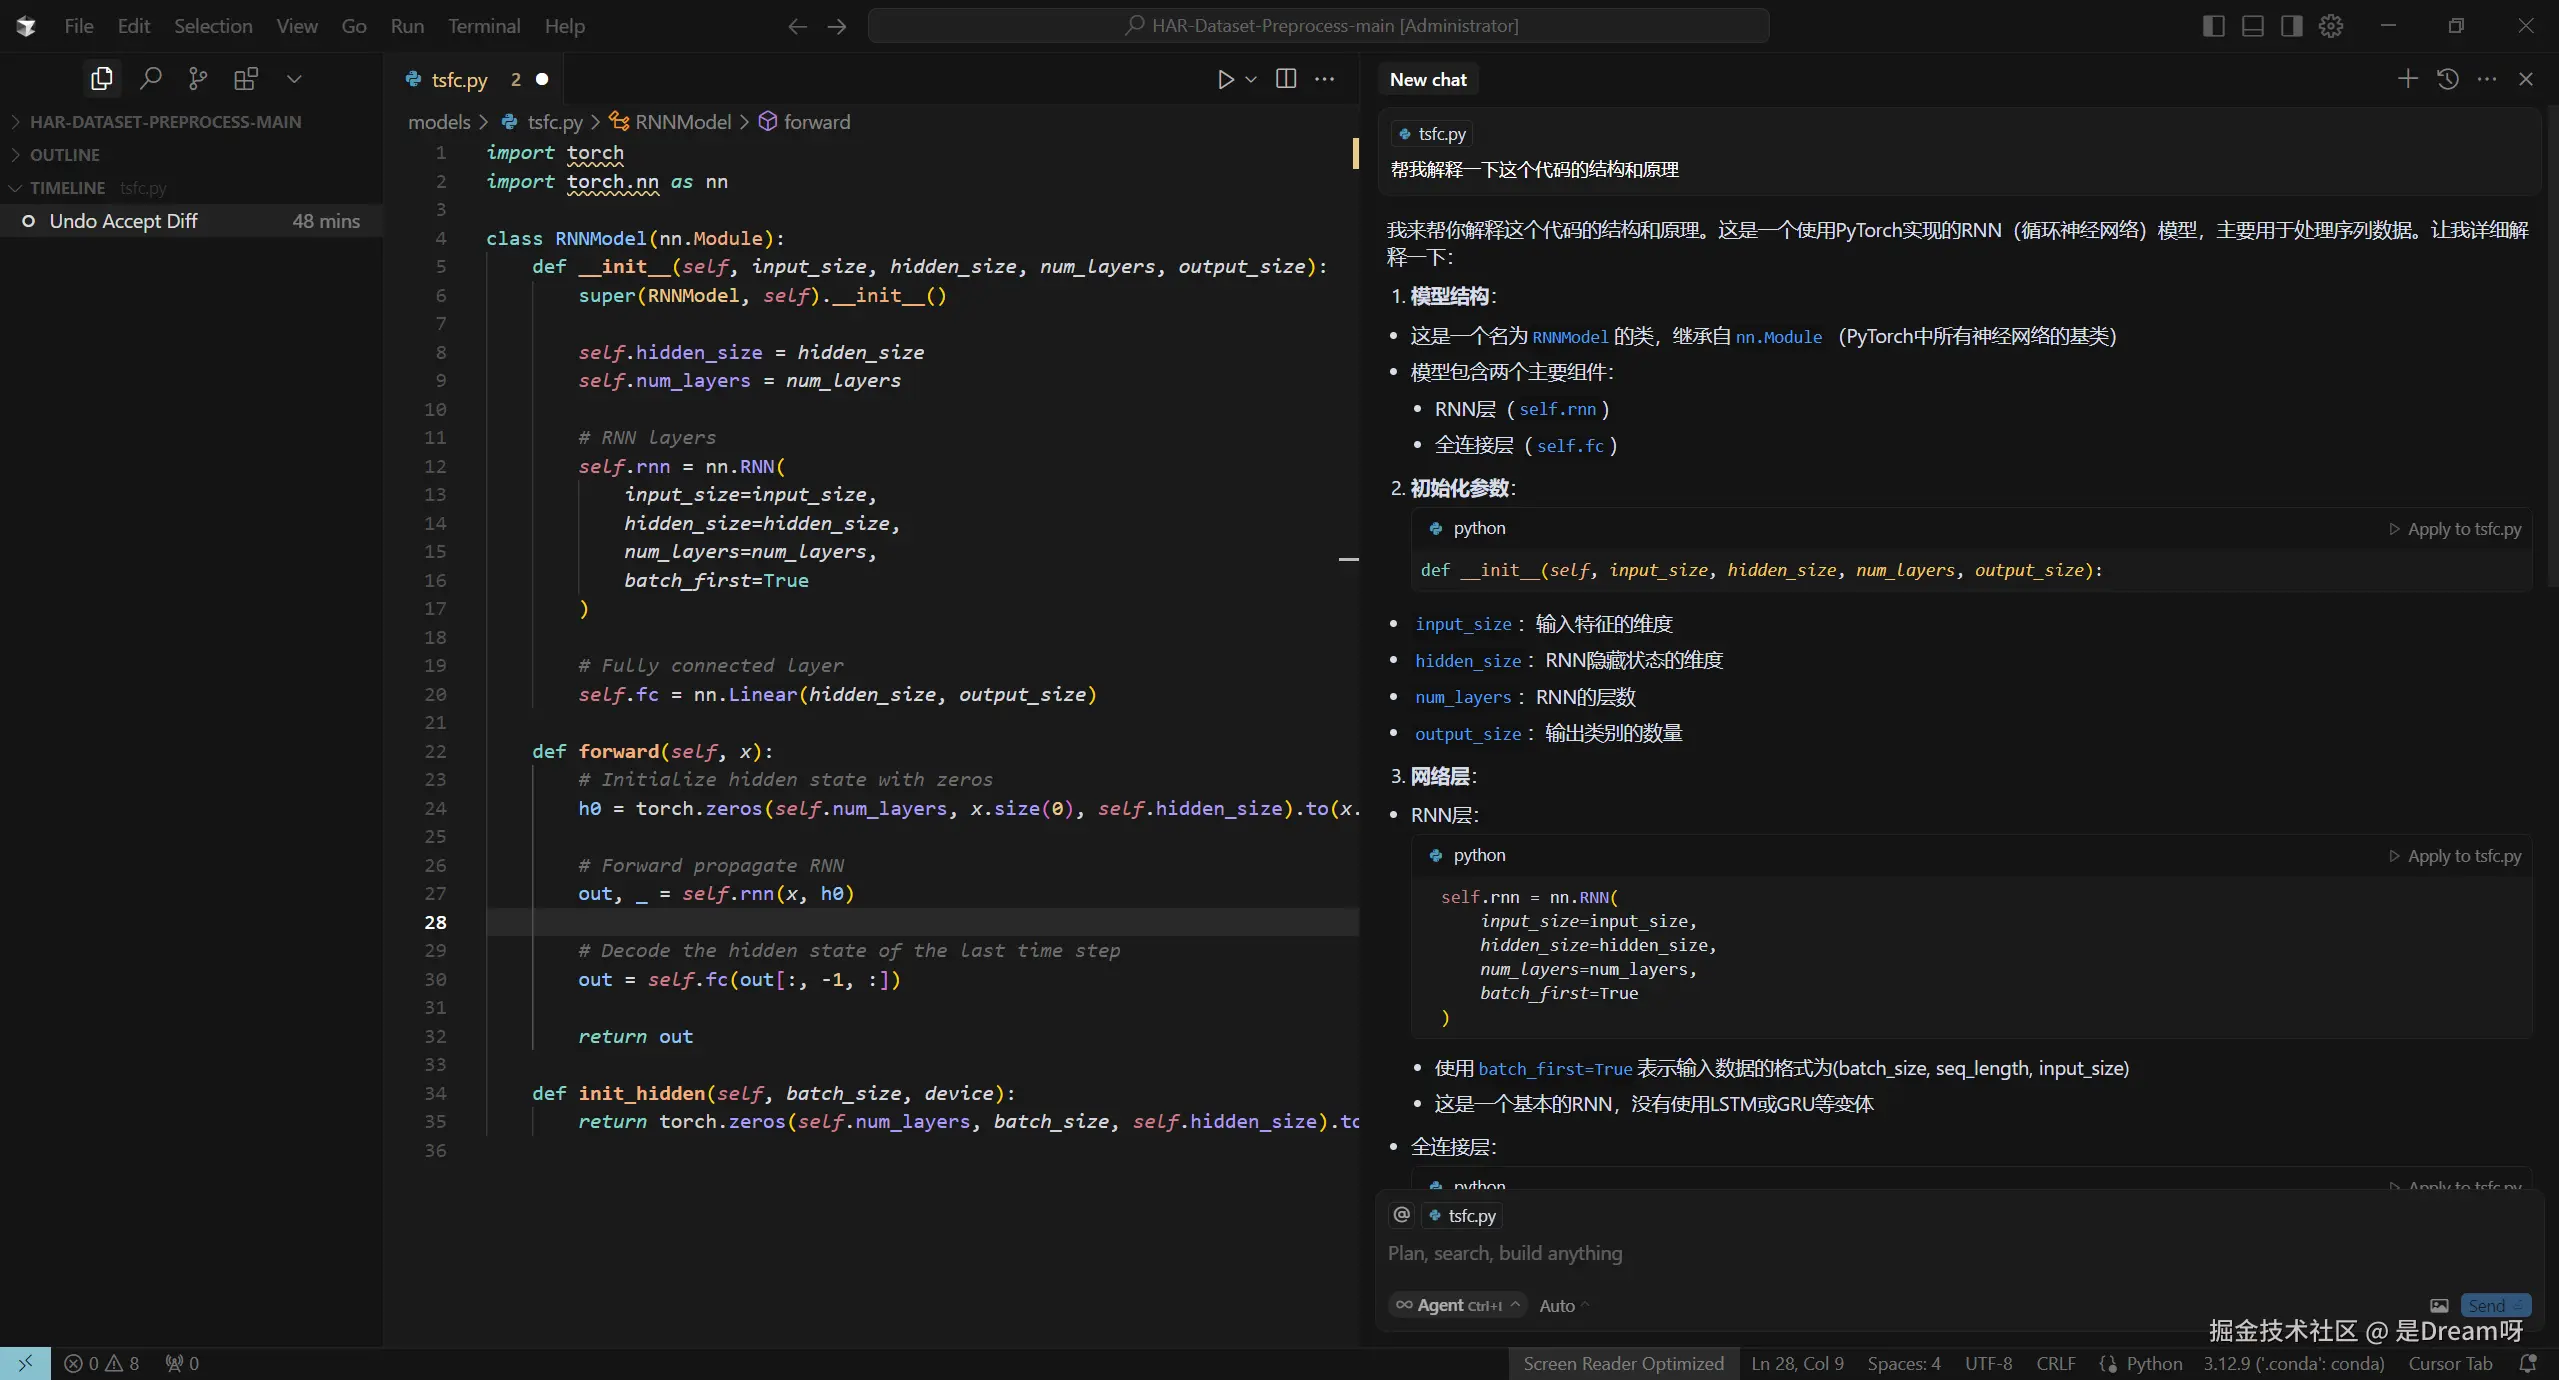The image size is (2559, 1380).
Task: Open the Terminal menu
Action: 484,26
